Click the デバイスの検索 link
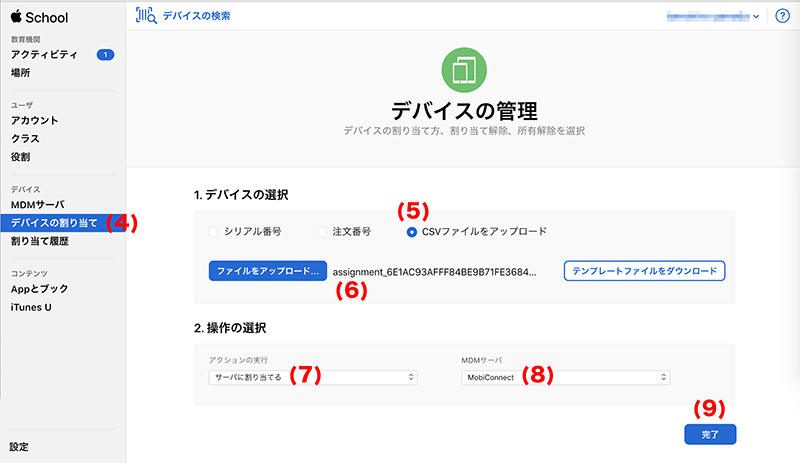 click(x=196, y=16)
